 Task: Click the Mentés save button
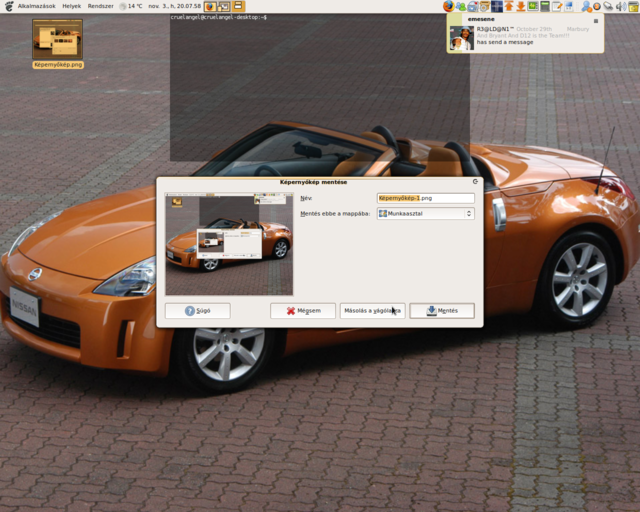click(442, 311)
